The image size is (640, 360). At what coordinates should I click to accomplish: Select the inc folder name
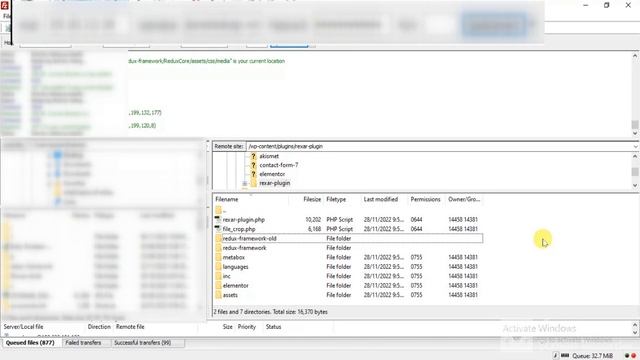pos(227,276)
